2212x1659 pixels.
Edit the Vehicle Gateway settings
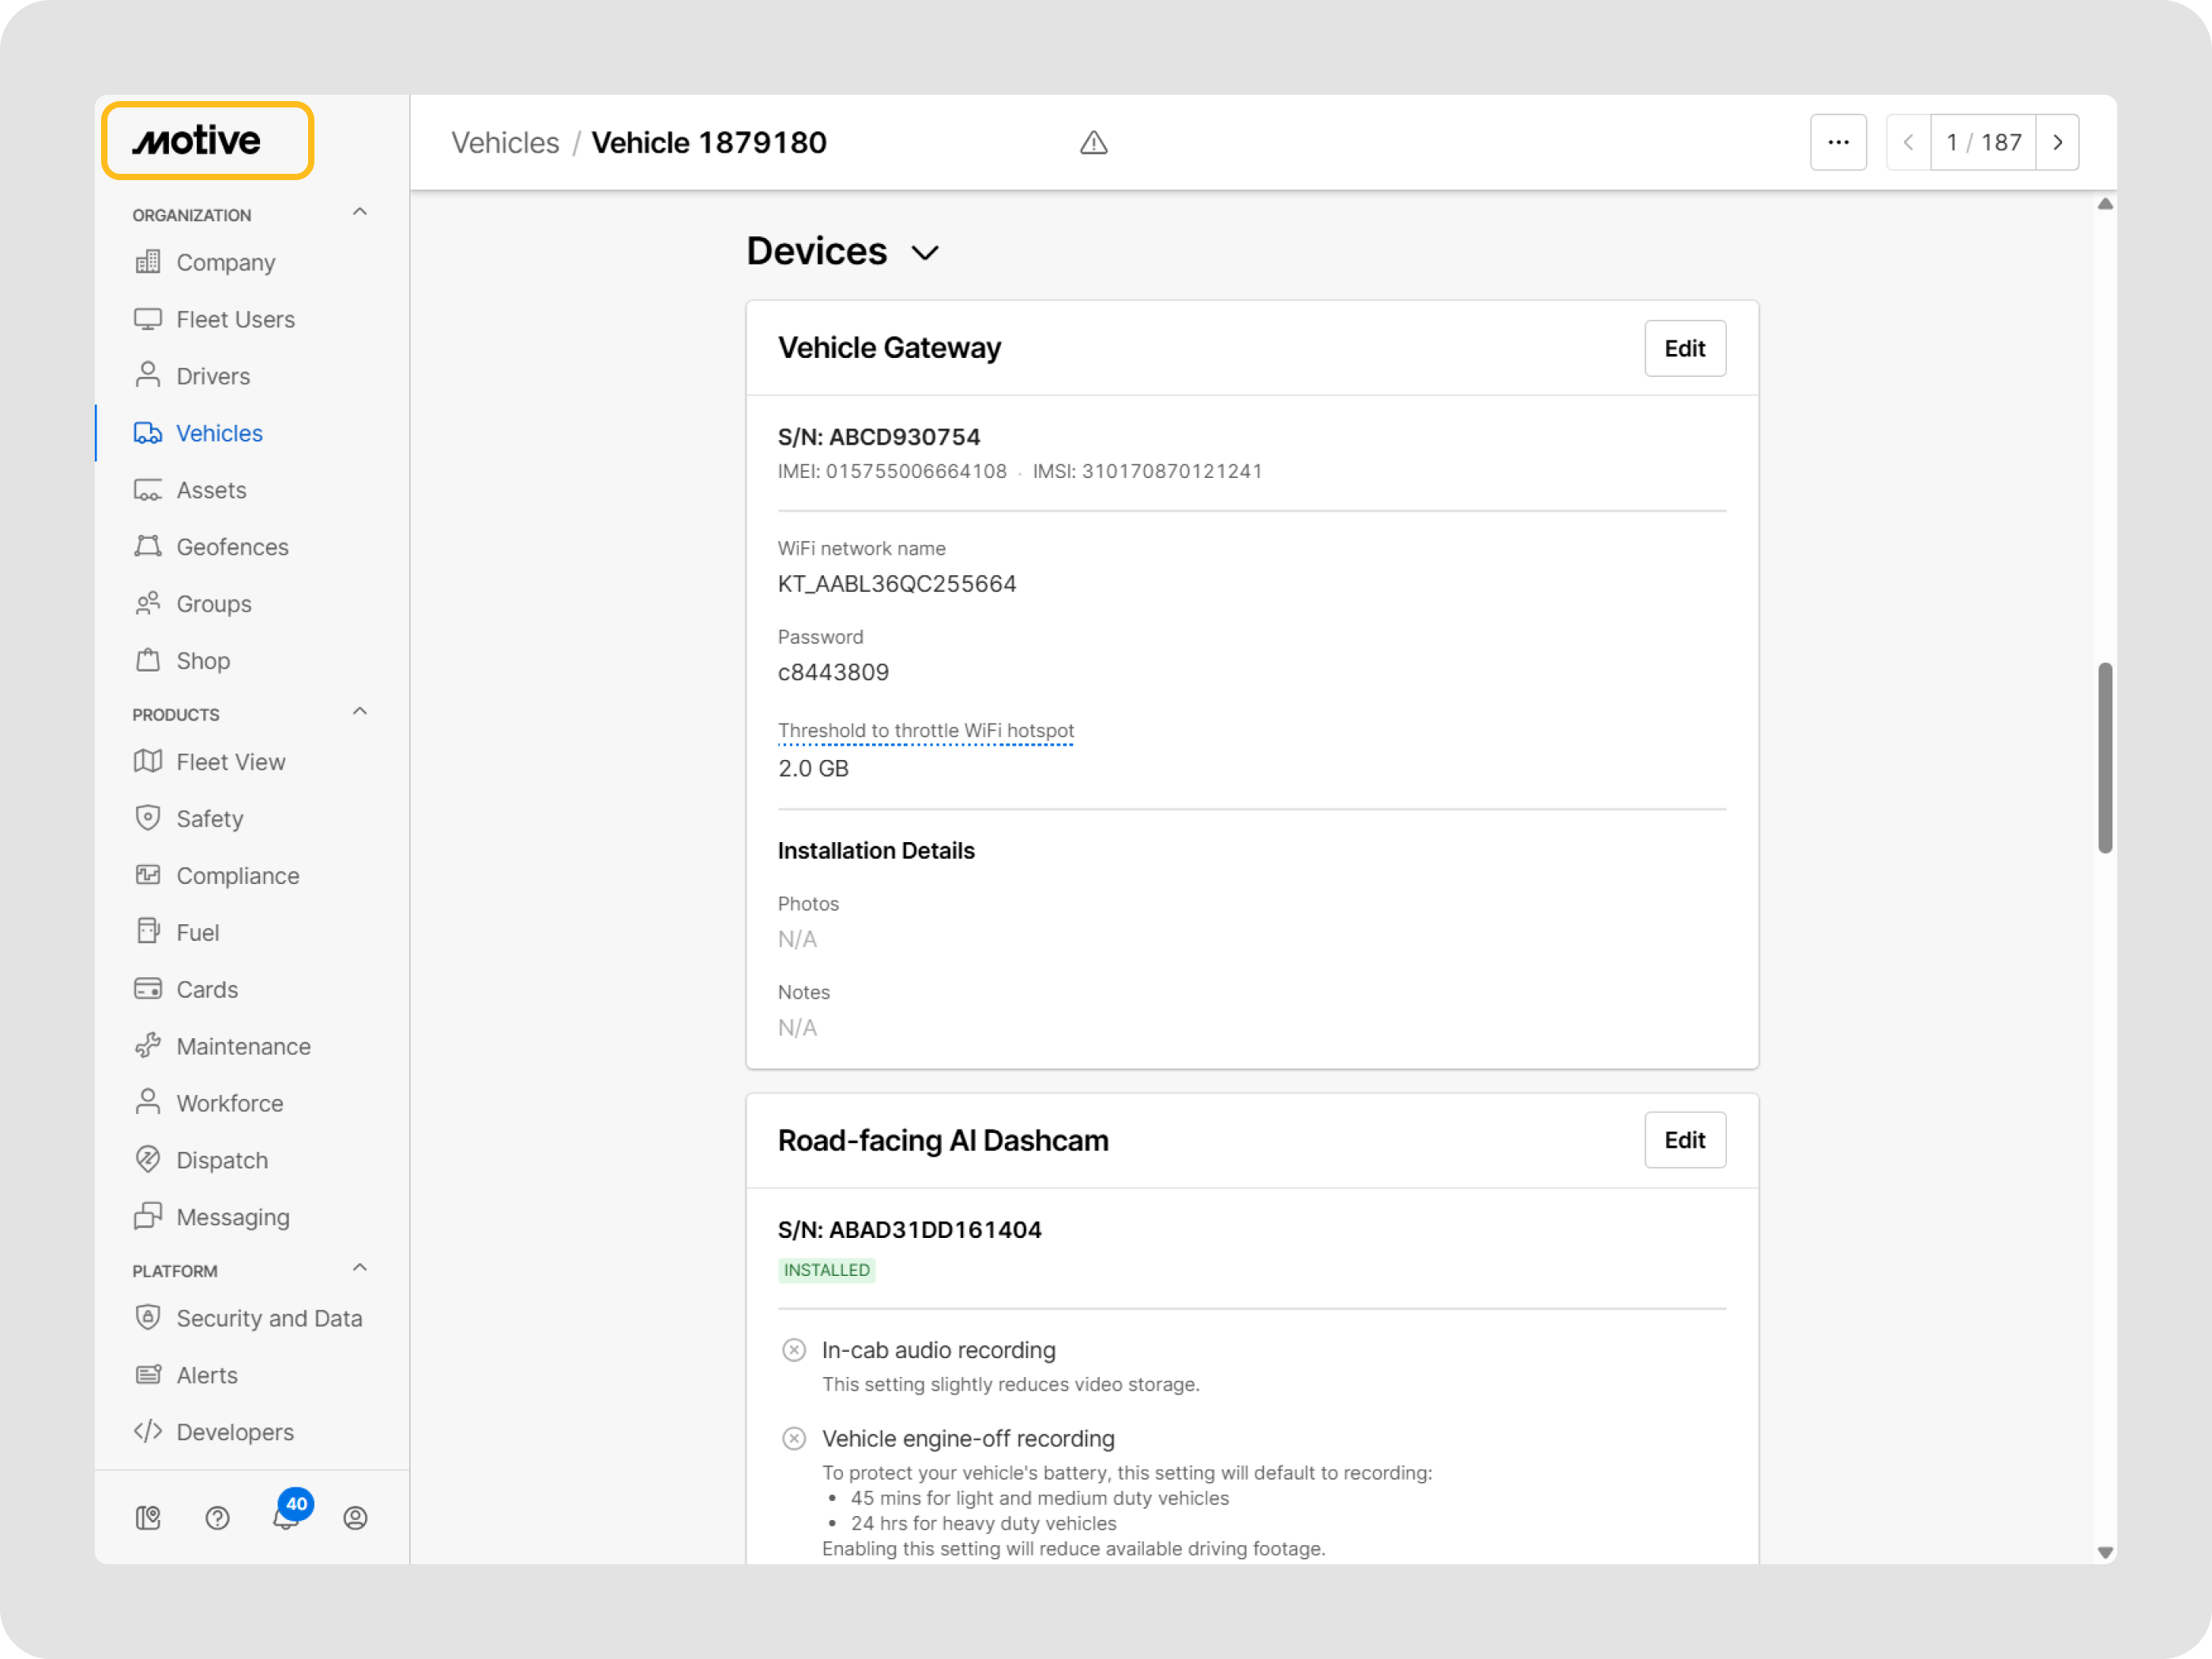click(x=1684, y=349)
